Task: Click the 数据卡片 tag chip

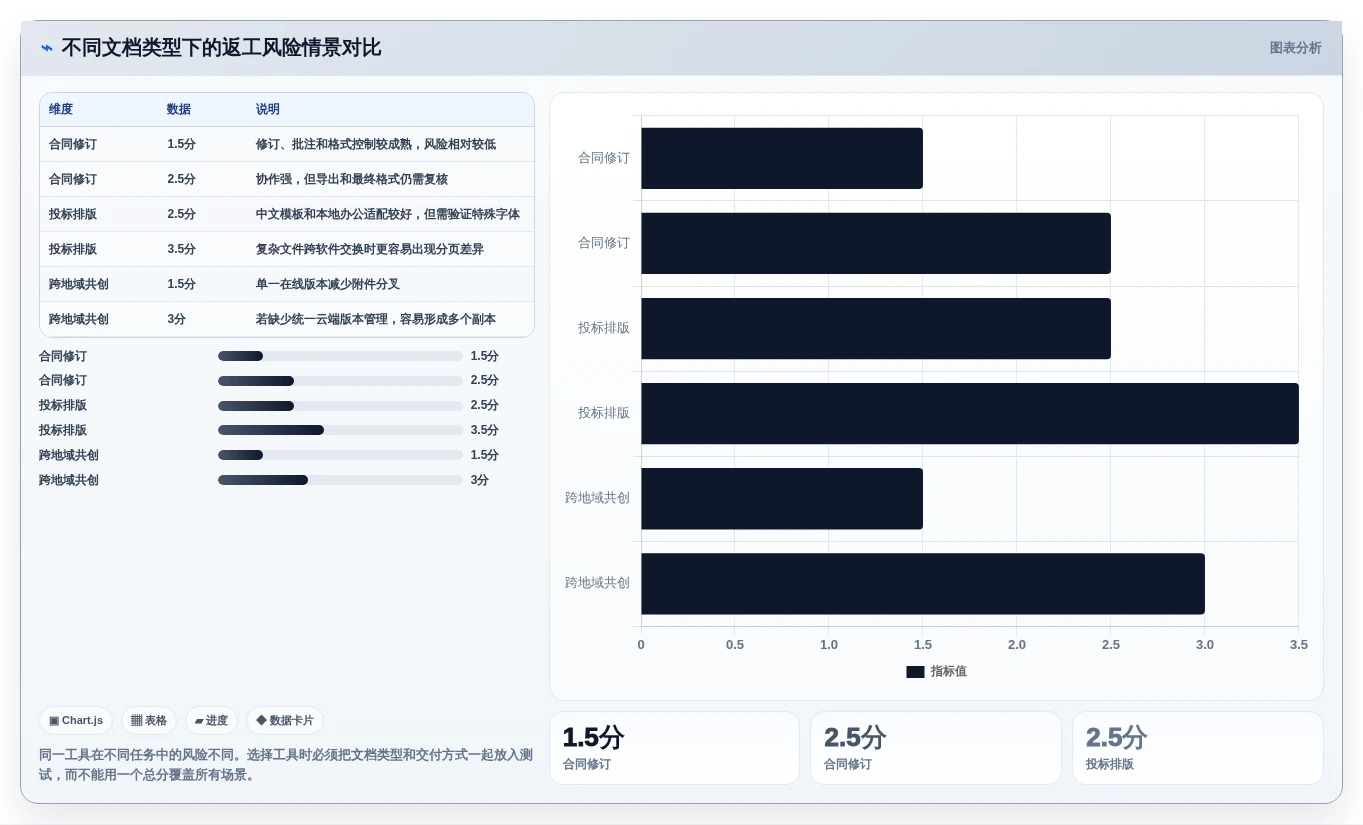Action: tap(285, 720)
